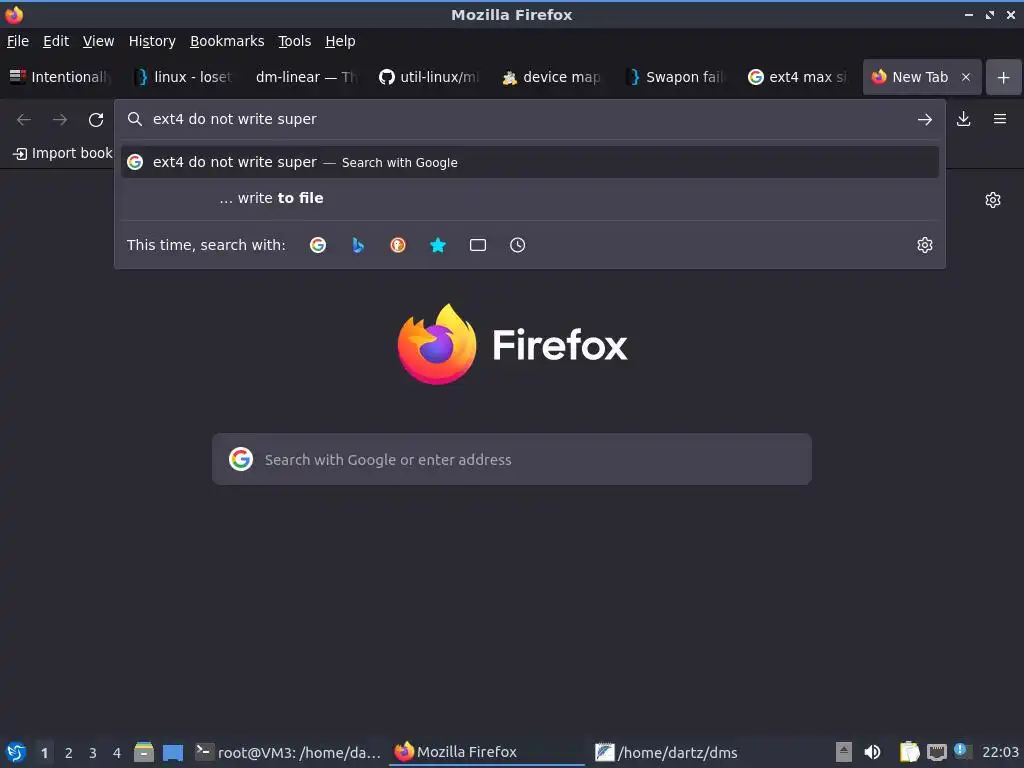Image resolution: width=1024 pixels, height=768 pixels.
Task: Open the Help menu
Action: point(340,41)
